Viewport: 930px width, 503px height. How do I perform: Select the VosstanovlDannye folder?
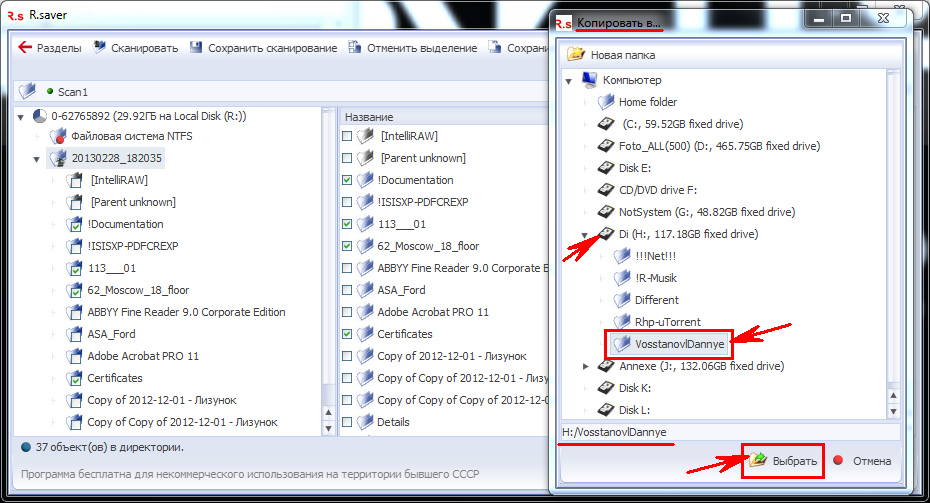click(677, 344)
